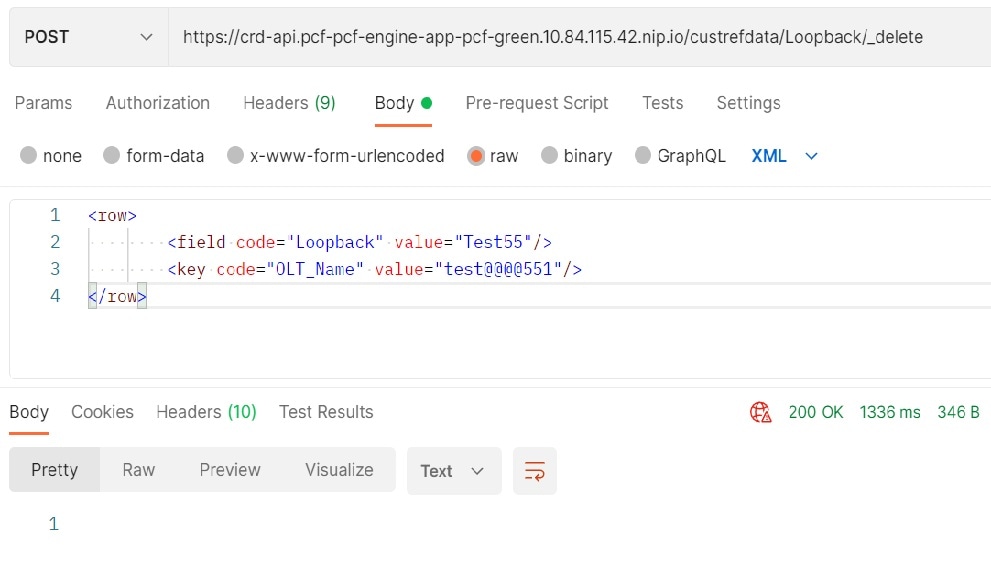Screen dimensions: 991x571
Task: Open the Pre-request Script tab
Action: [x=537, y=103]
